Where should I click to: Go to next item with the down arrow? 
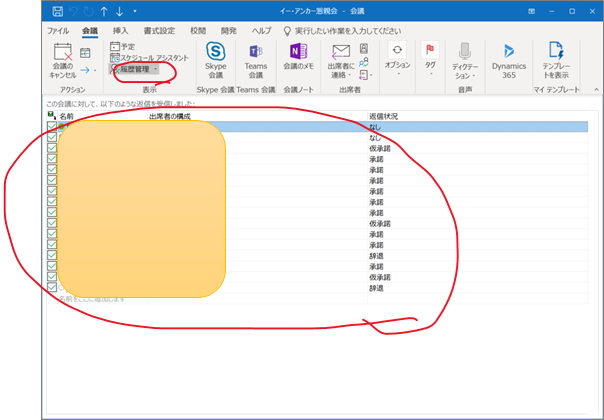[119, 12]
